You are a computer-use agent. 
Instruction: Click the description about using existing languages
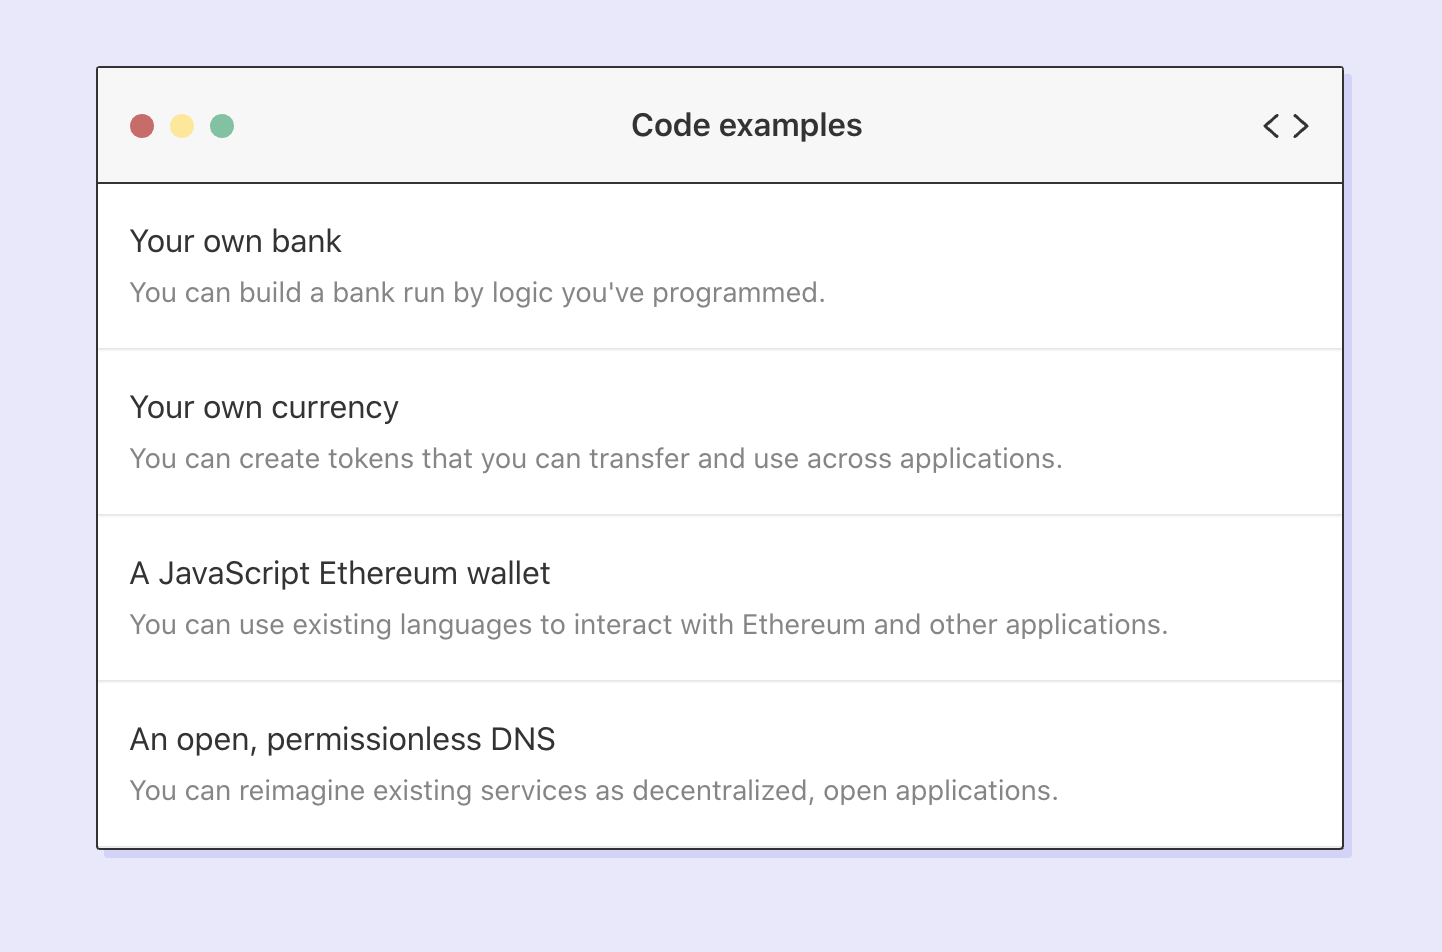(x=648, y=625)
